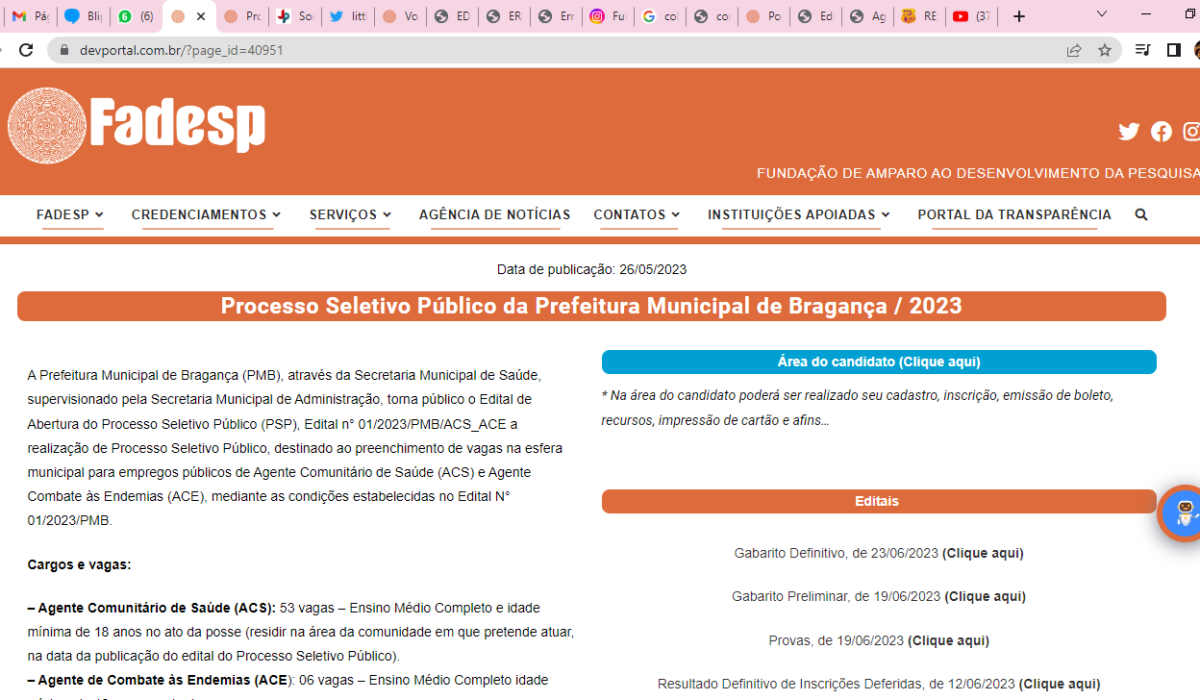Click the Fadesp logo
This screenshot has width=1200, height=700.
pos(137,126)
